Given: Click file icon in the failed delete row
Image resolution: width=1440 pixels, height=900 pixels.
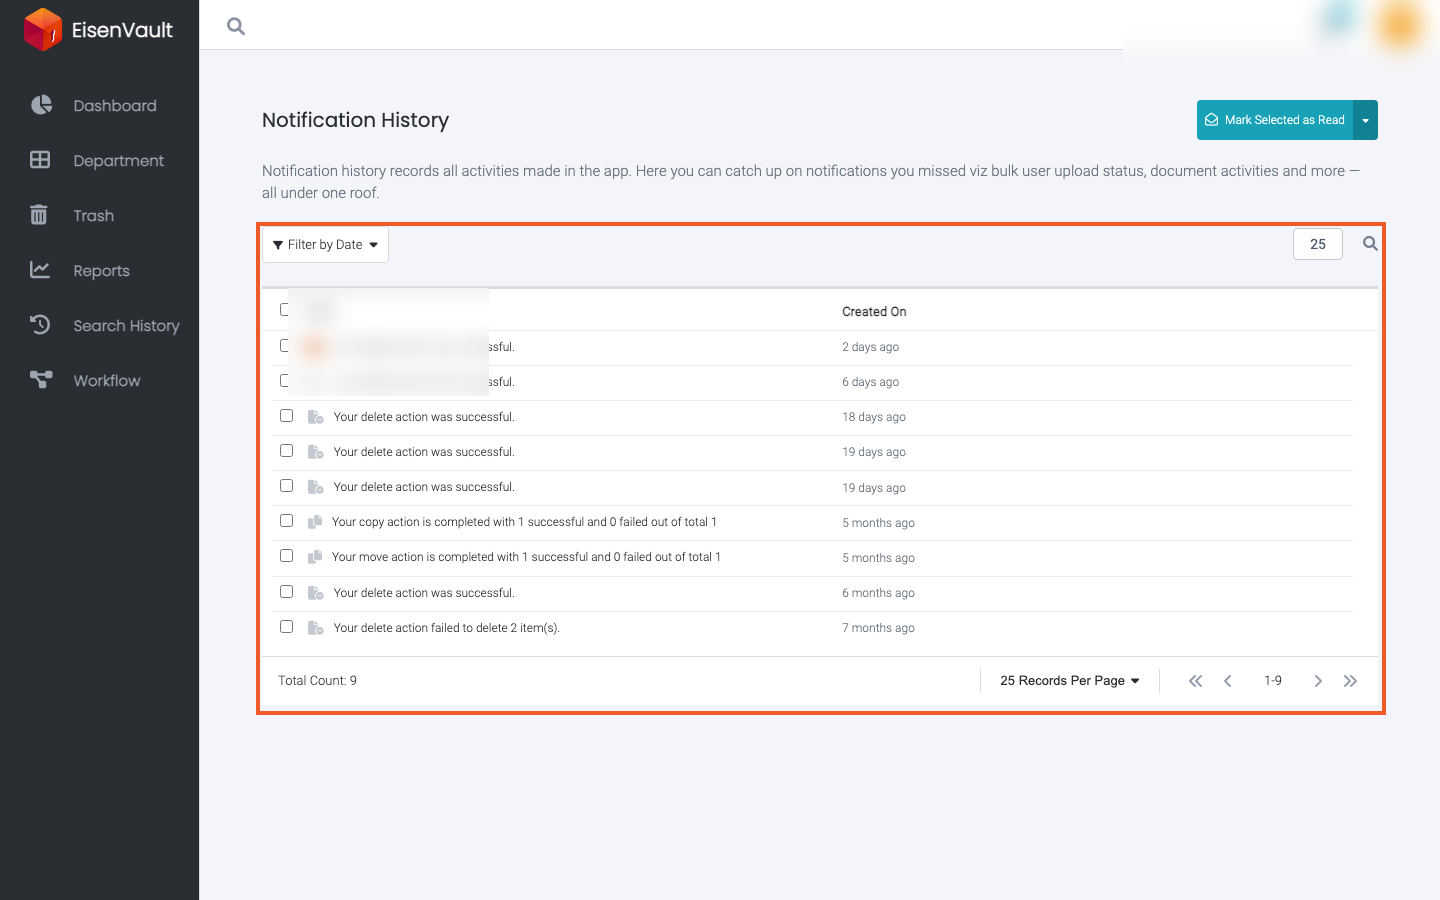Looking at the screenshot, I should click(x=315, y=628).
